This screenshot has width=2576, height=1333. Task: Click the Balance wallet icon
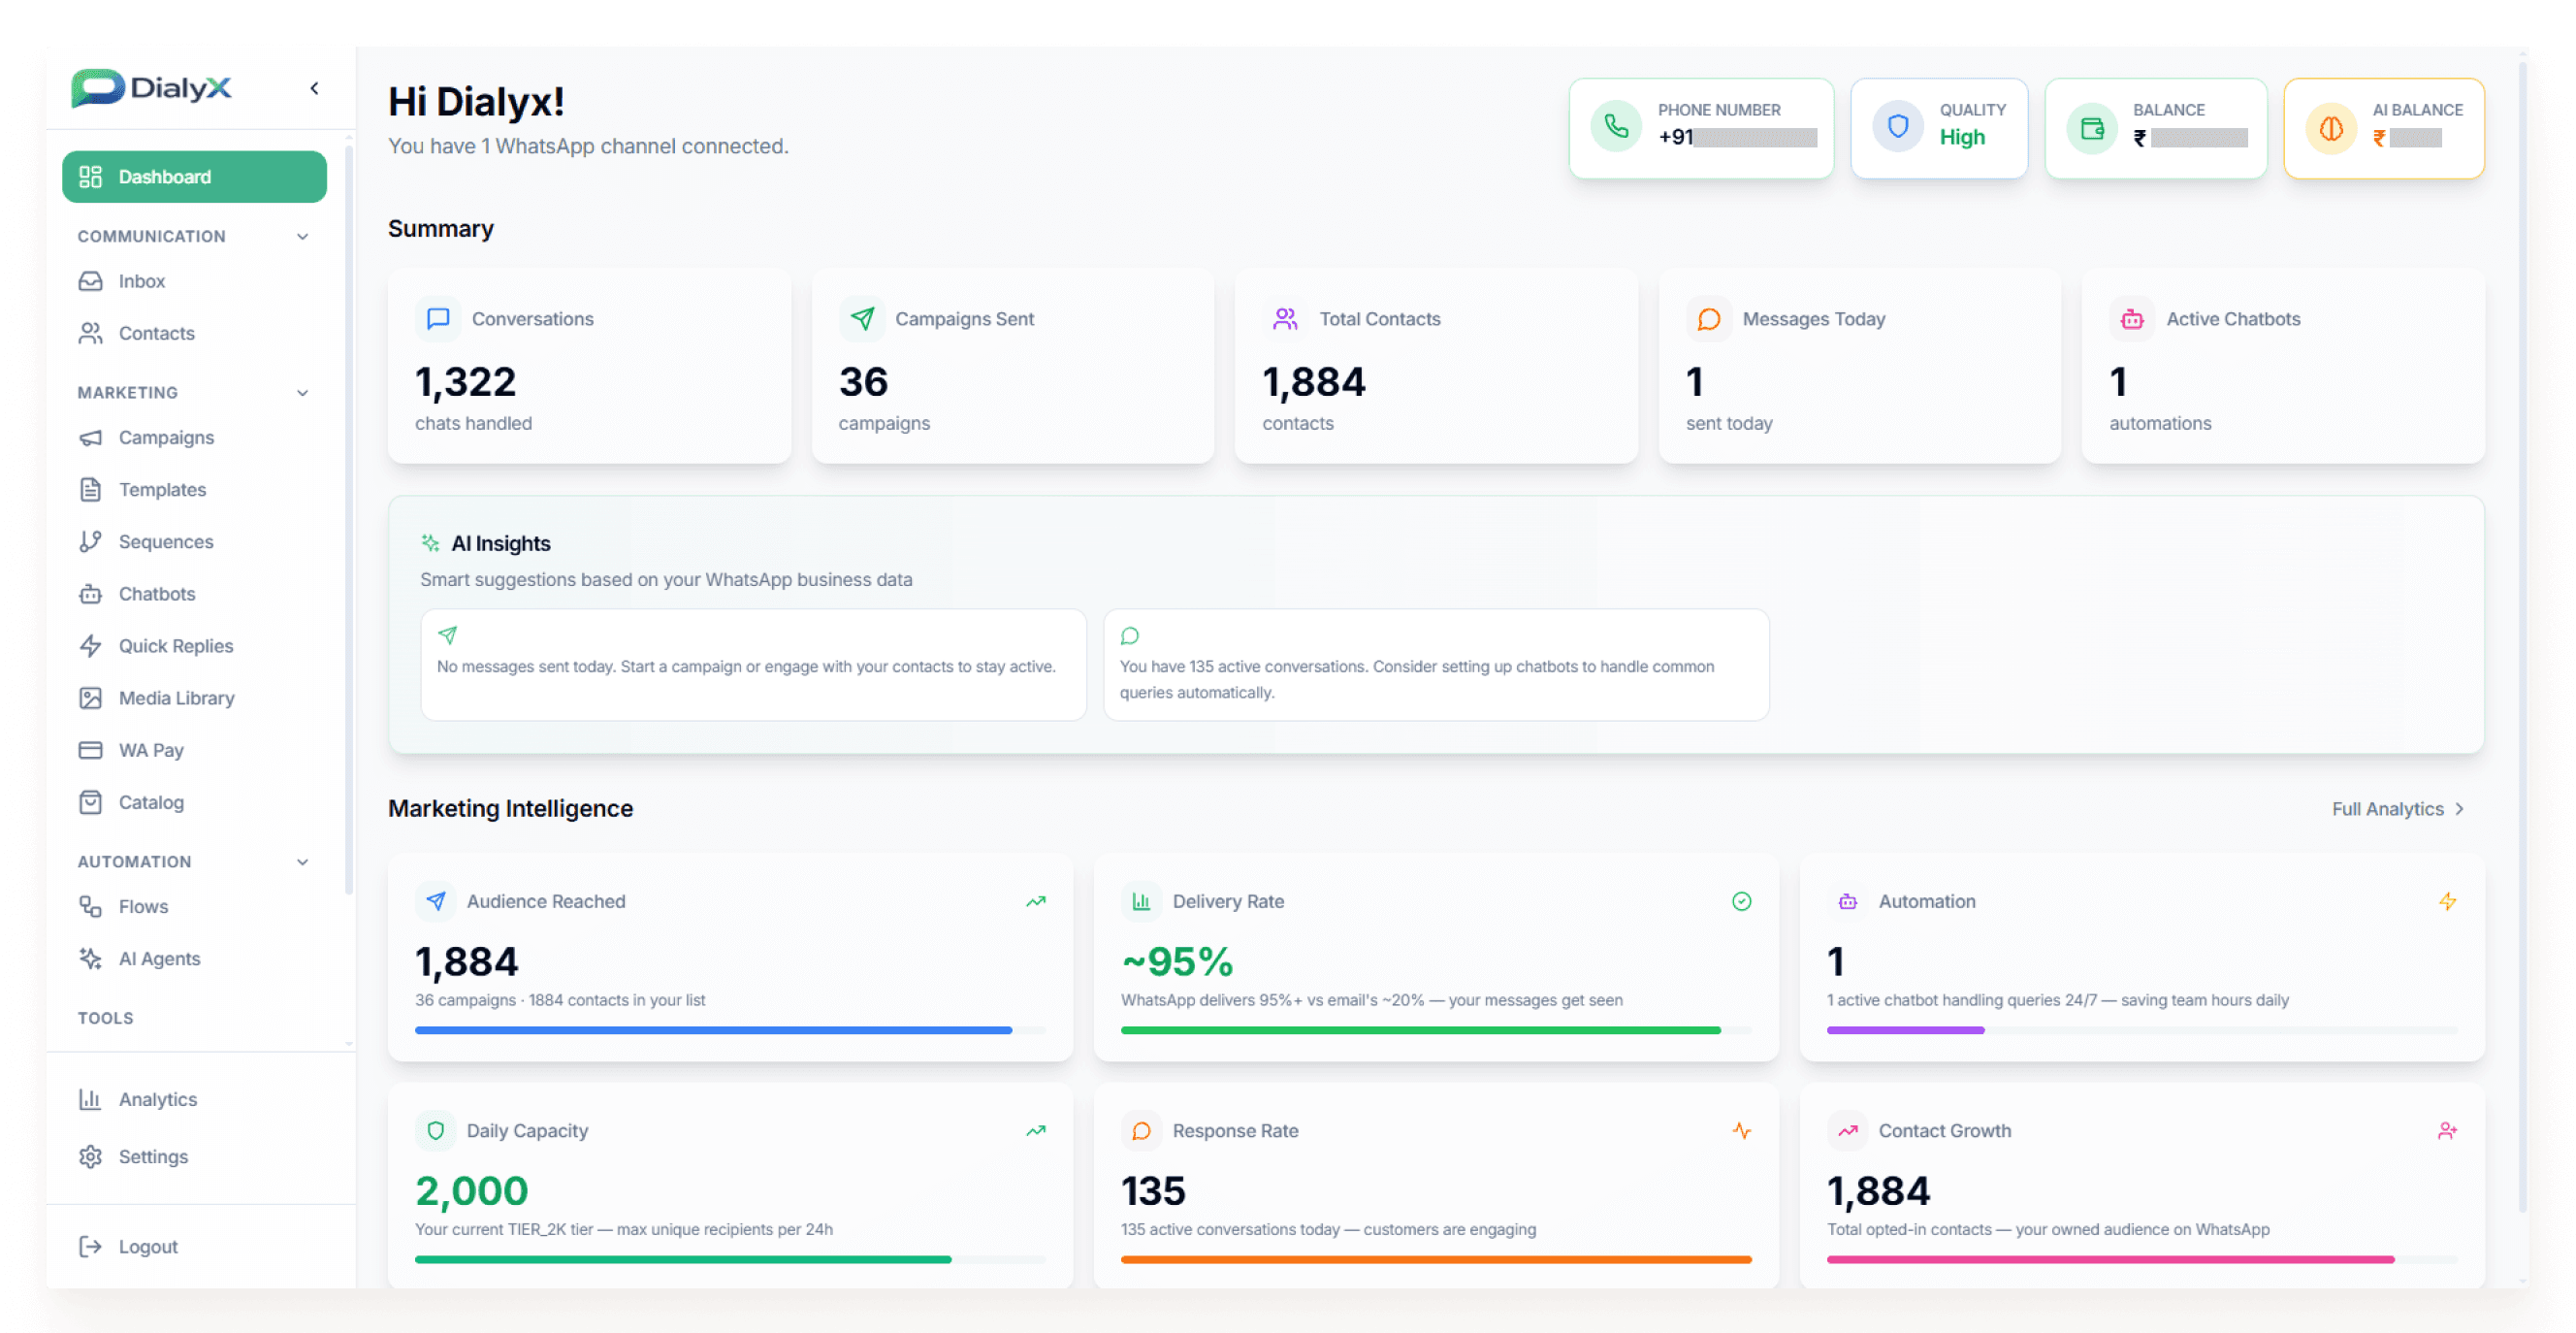2091,128
